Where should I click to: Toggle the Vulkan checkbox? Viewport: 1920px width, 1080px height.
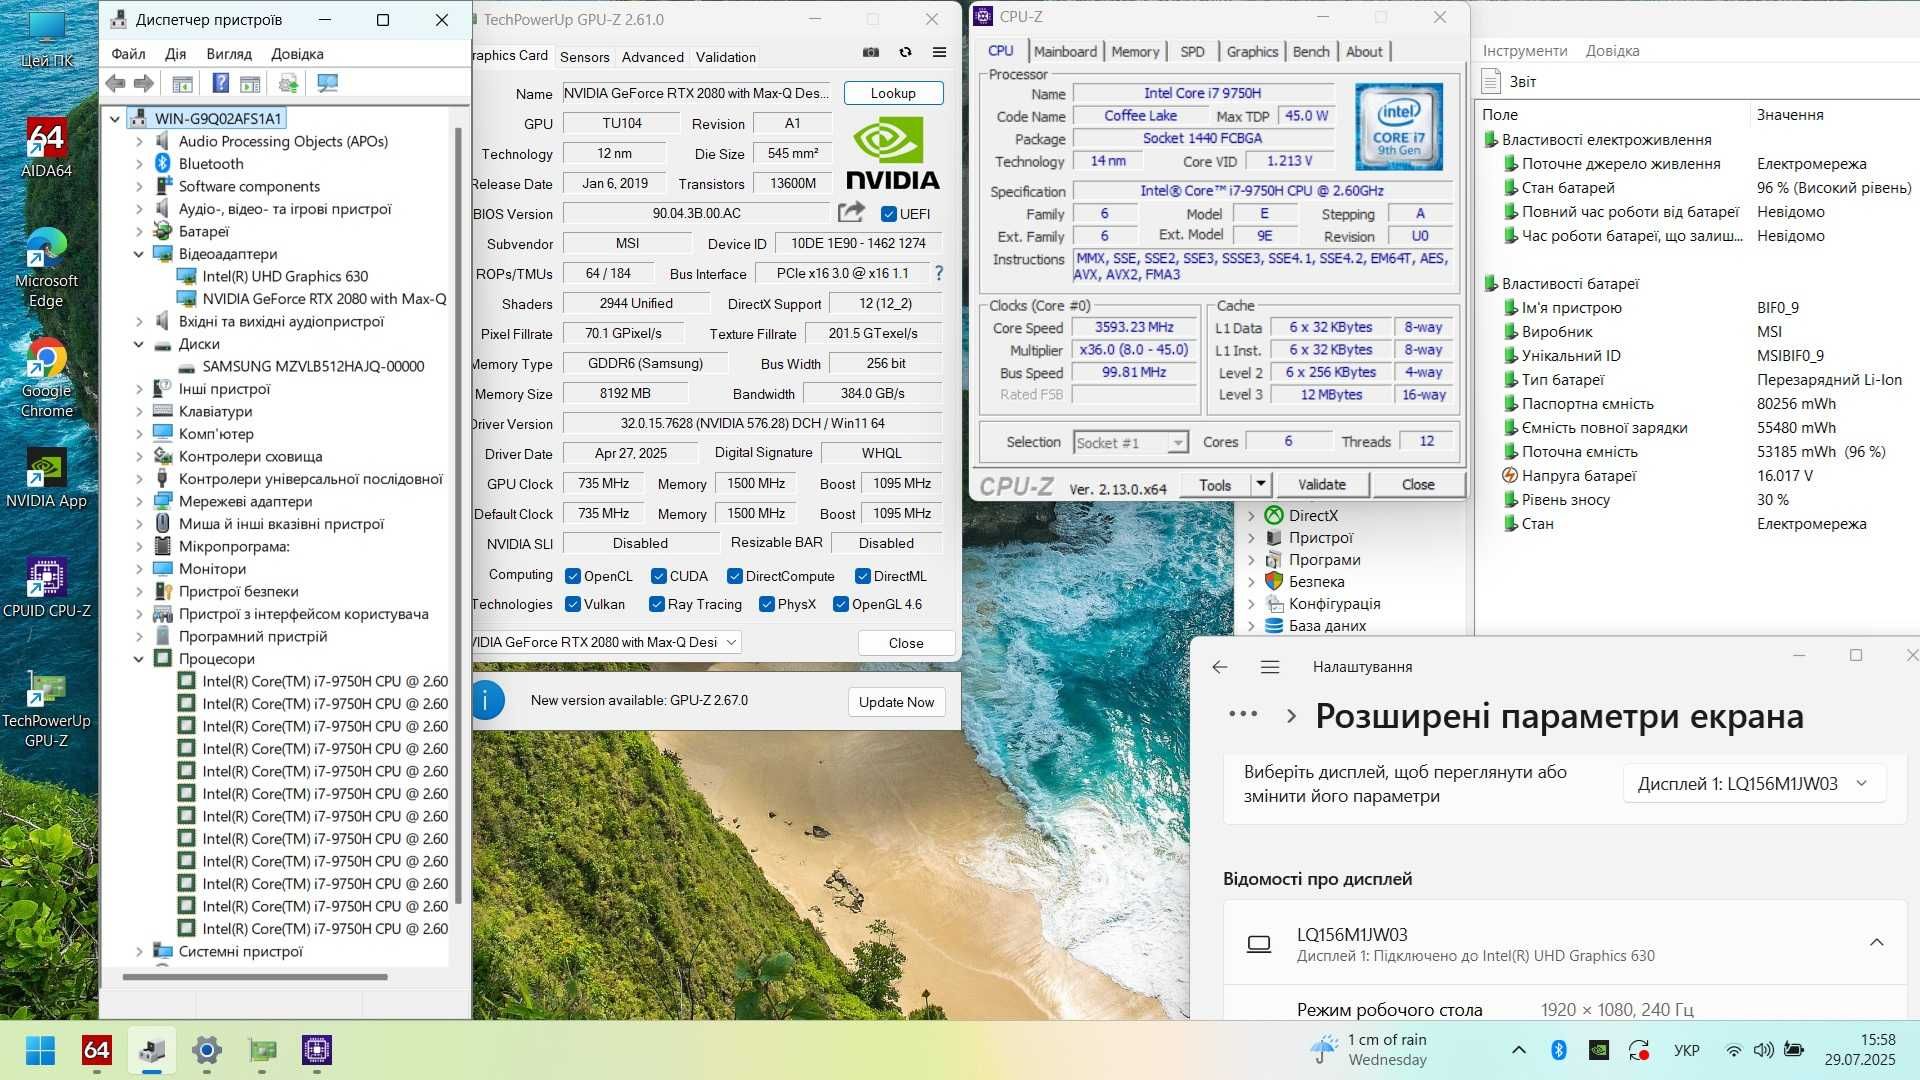(x=573, y=604)
